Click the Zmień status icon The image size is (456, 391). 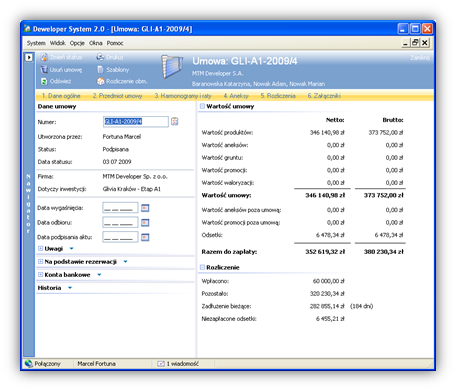coord(44,57)
